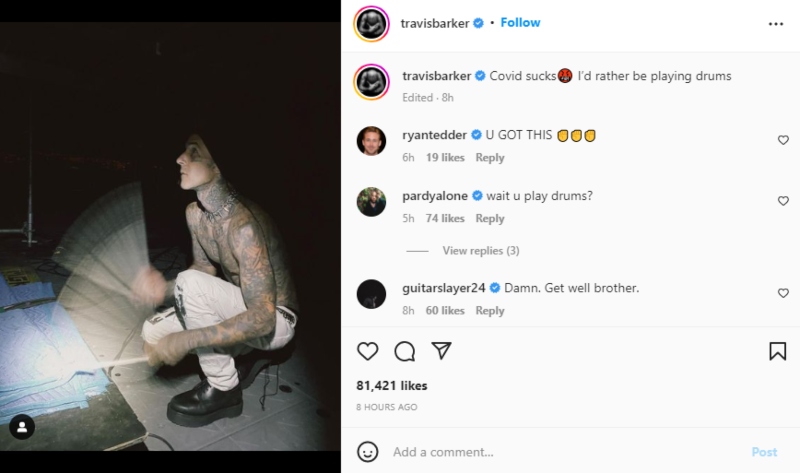This screenshot has width=800, height=473.
Task: Like guitarslayer24's comment
Action: pos(783,294)
